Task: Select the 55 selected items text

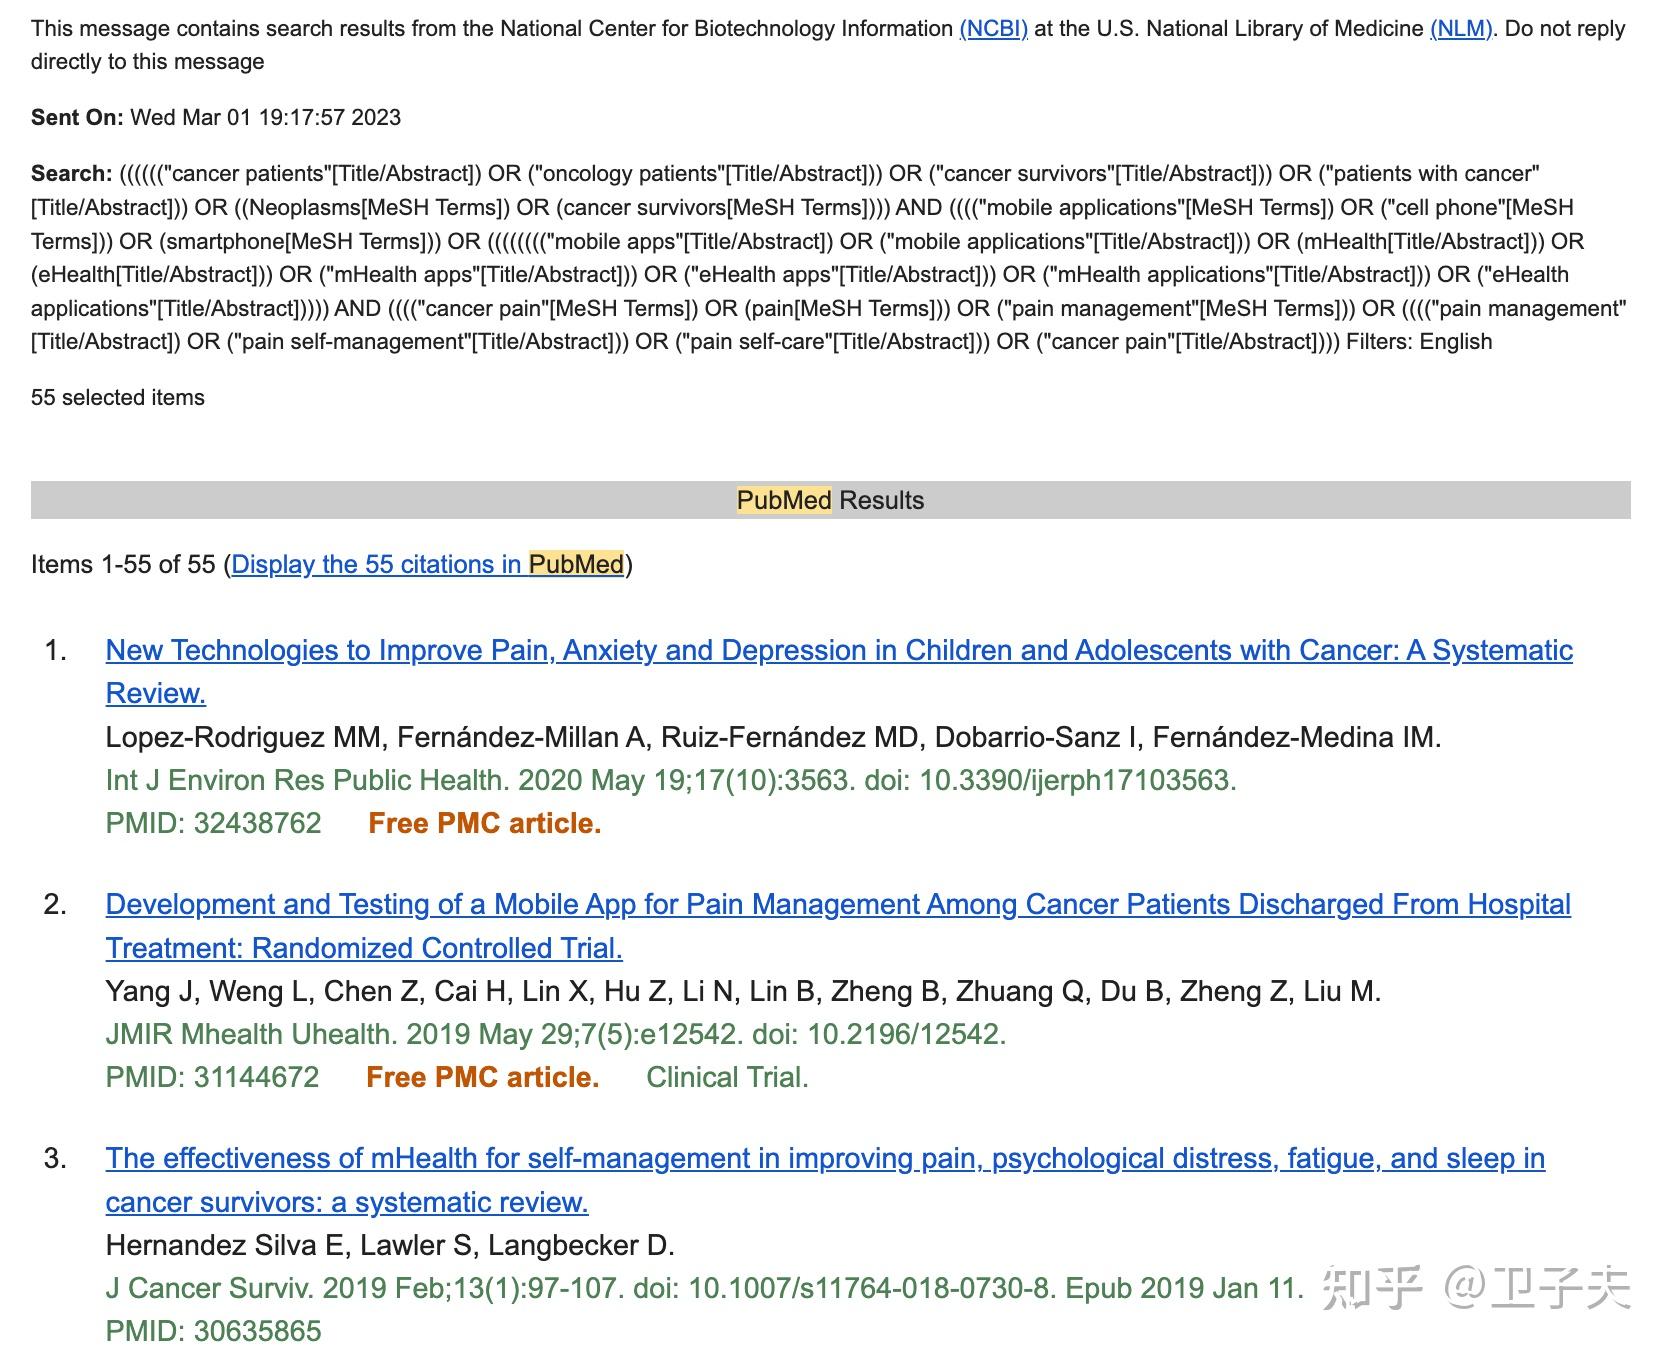Action: (117, 397)
